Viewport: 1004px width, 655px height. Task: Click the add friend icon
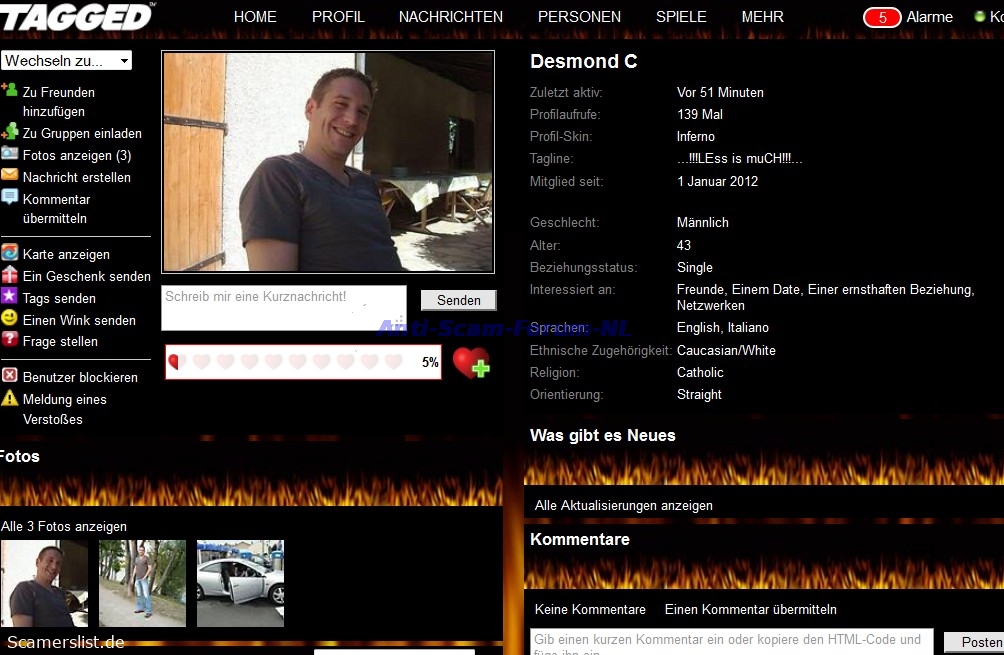coord(9,91)
